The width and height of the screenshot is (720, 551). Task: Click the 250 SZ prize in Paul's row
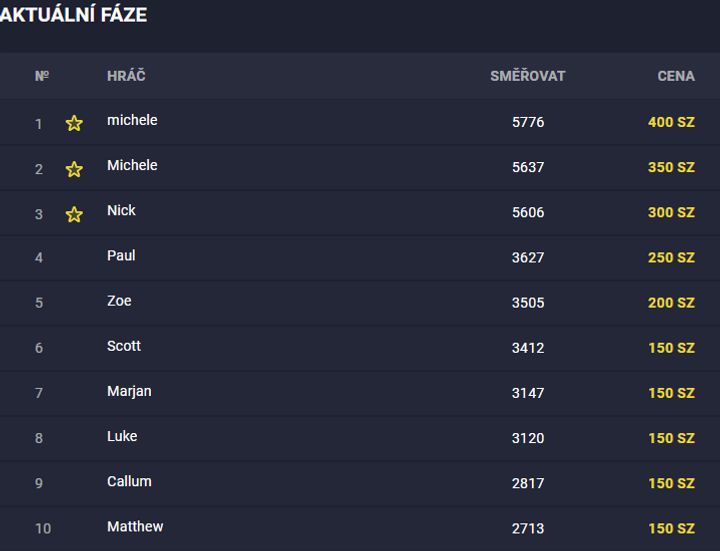(x=671, y=258)
